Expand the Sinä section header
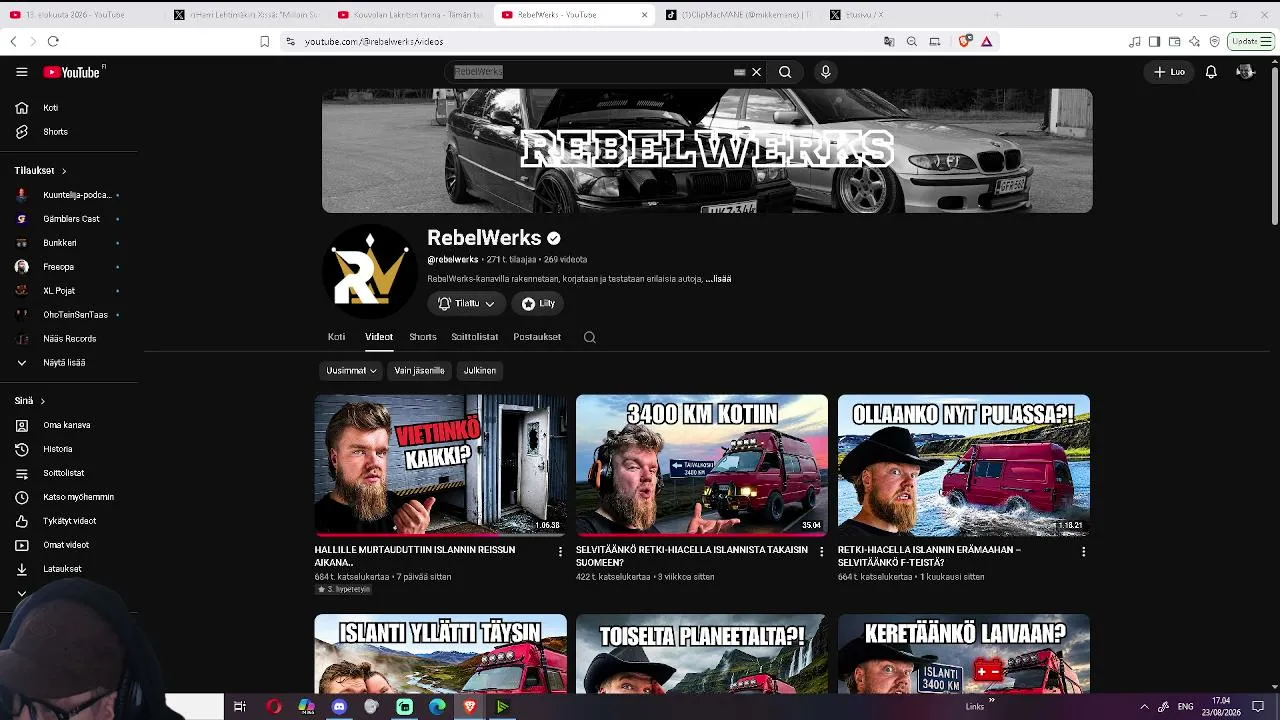 point(29,401)
